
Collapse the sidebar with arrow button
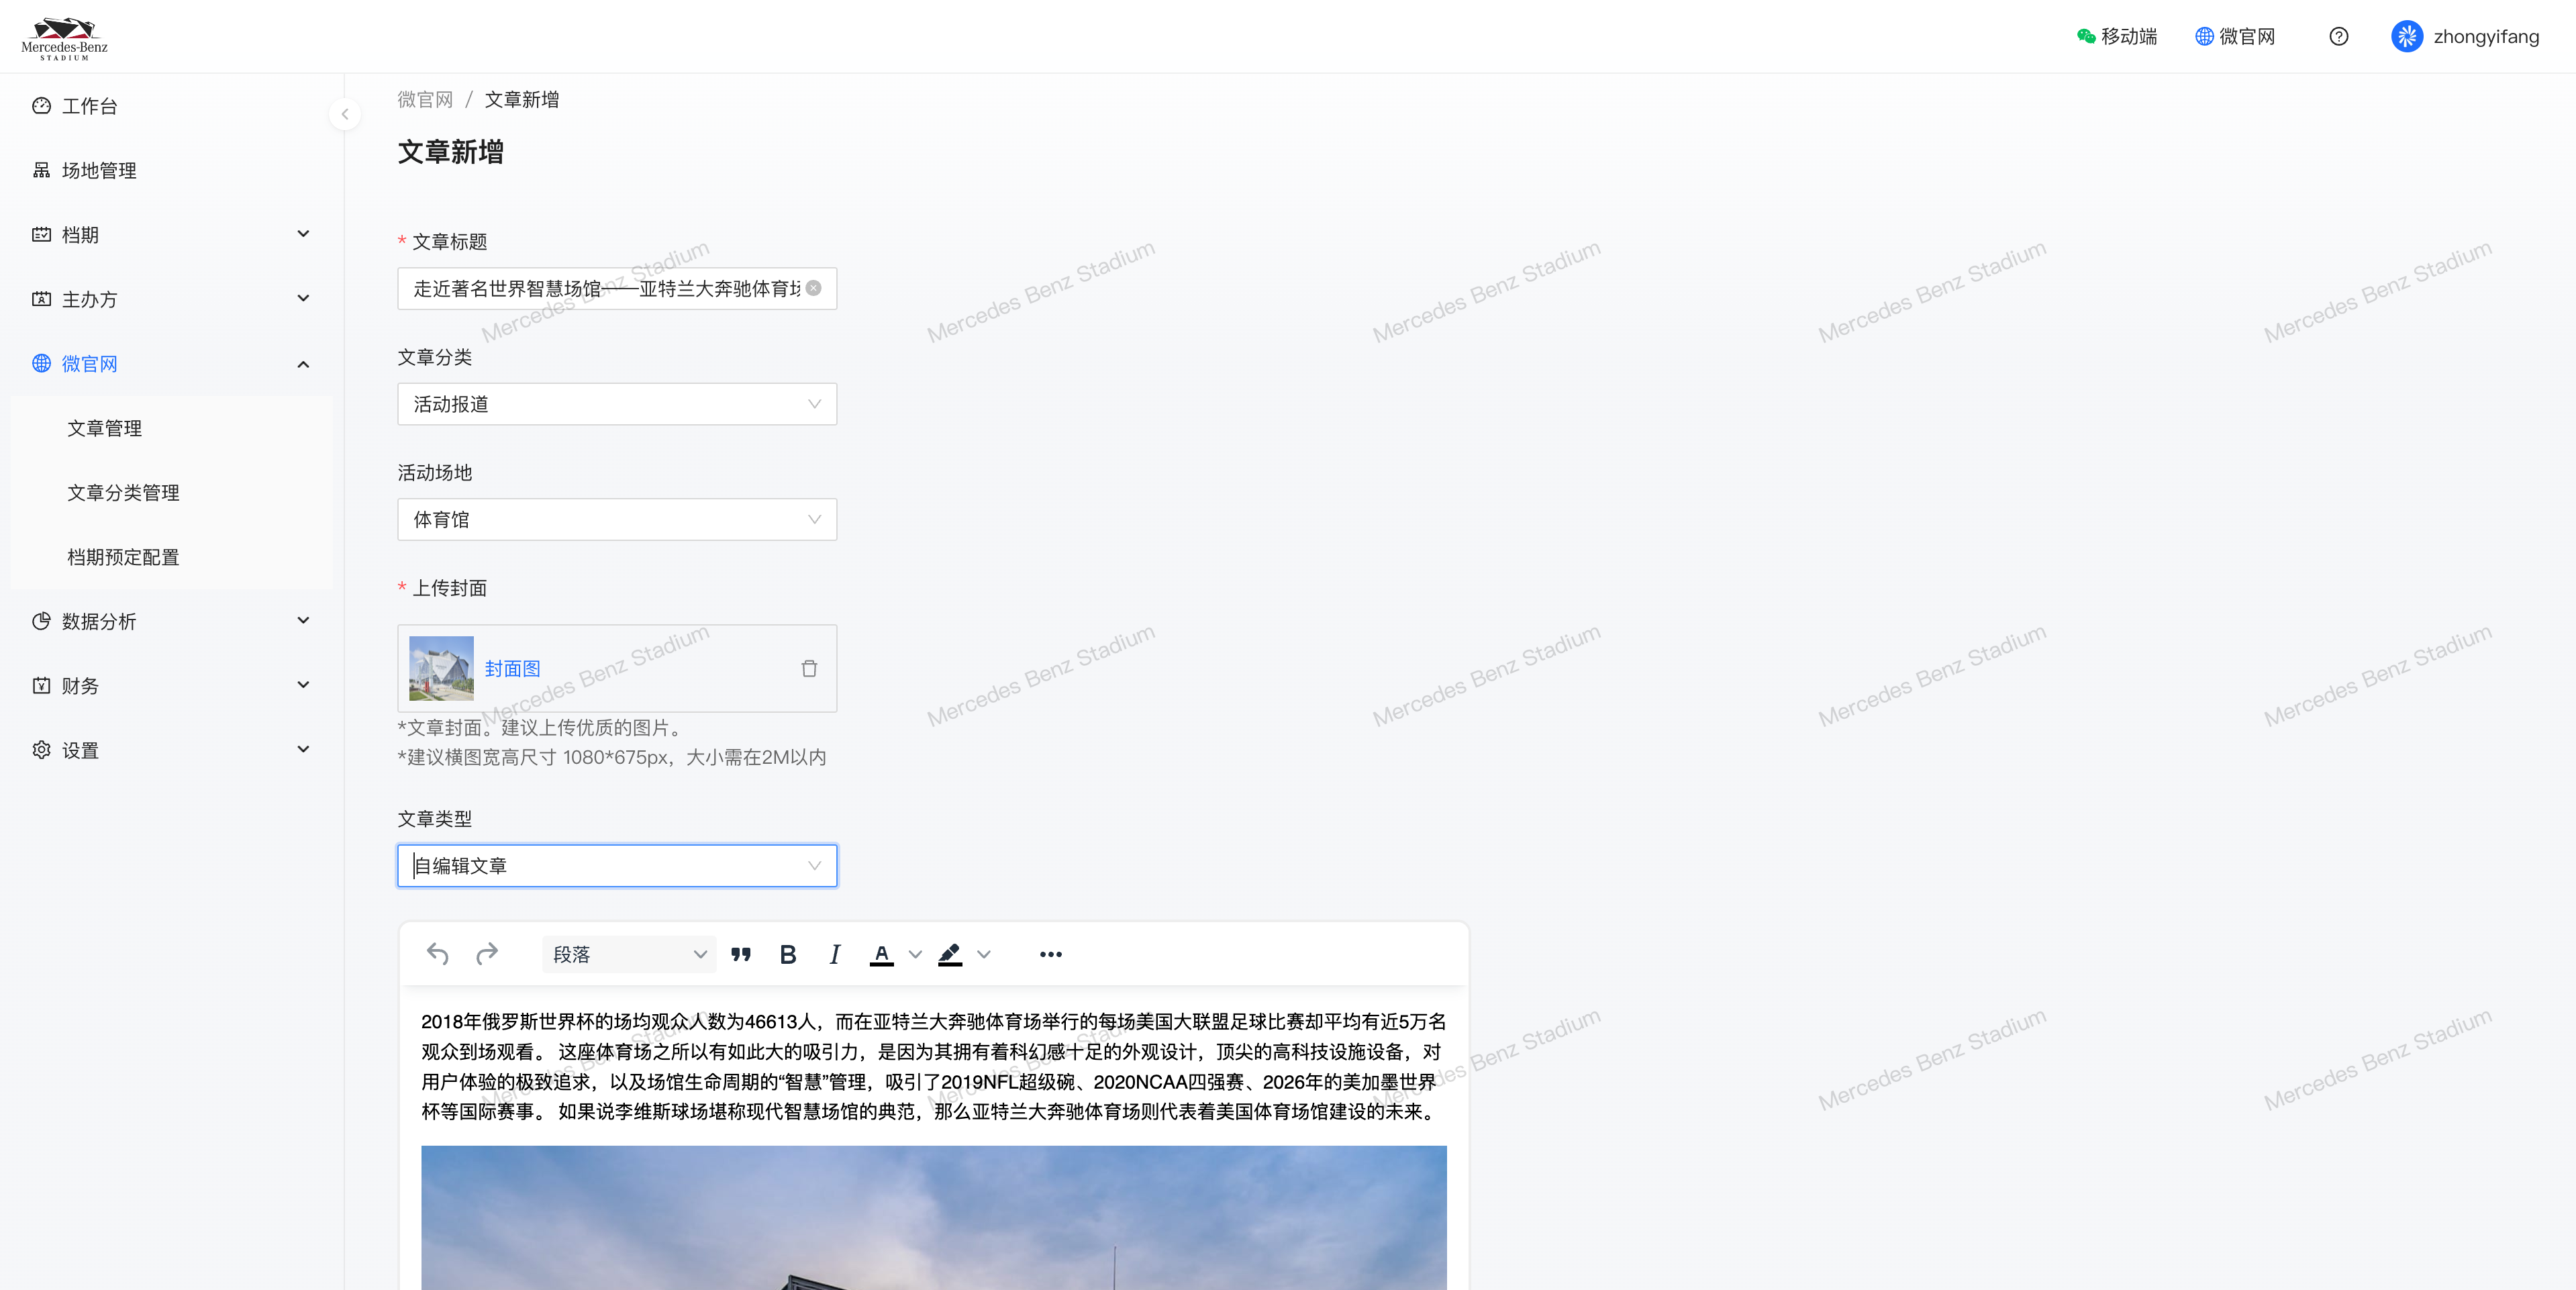click(345, 114)
